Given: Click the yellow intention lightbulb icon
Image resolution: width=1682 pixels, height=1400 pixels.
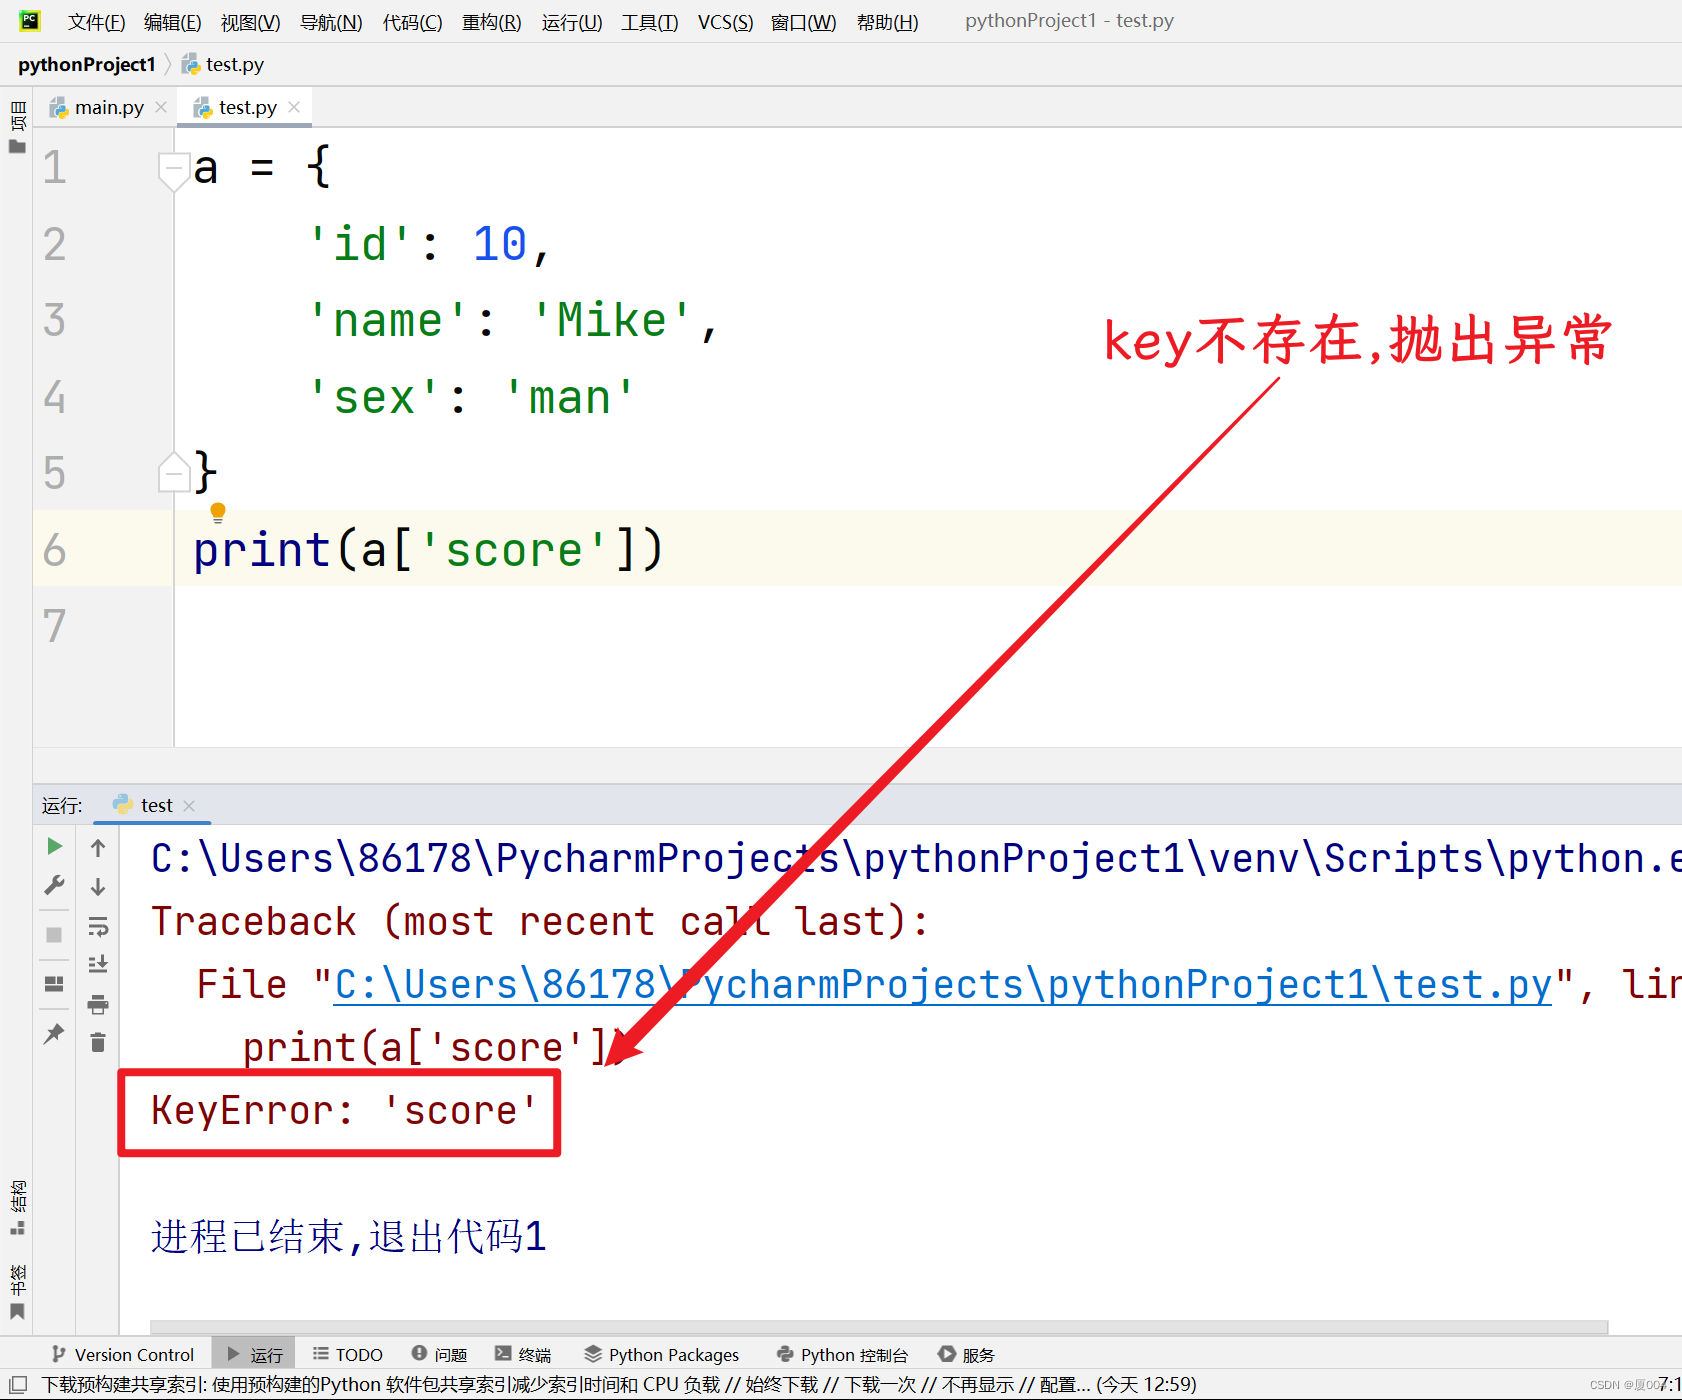Looking at the screenshot, I should pyautogui.click(x=218, y=513).
